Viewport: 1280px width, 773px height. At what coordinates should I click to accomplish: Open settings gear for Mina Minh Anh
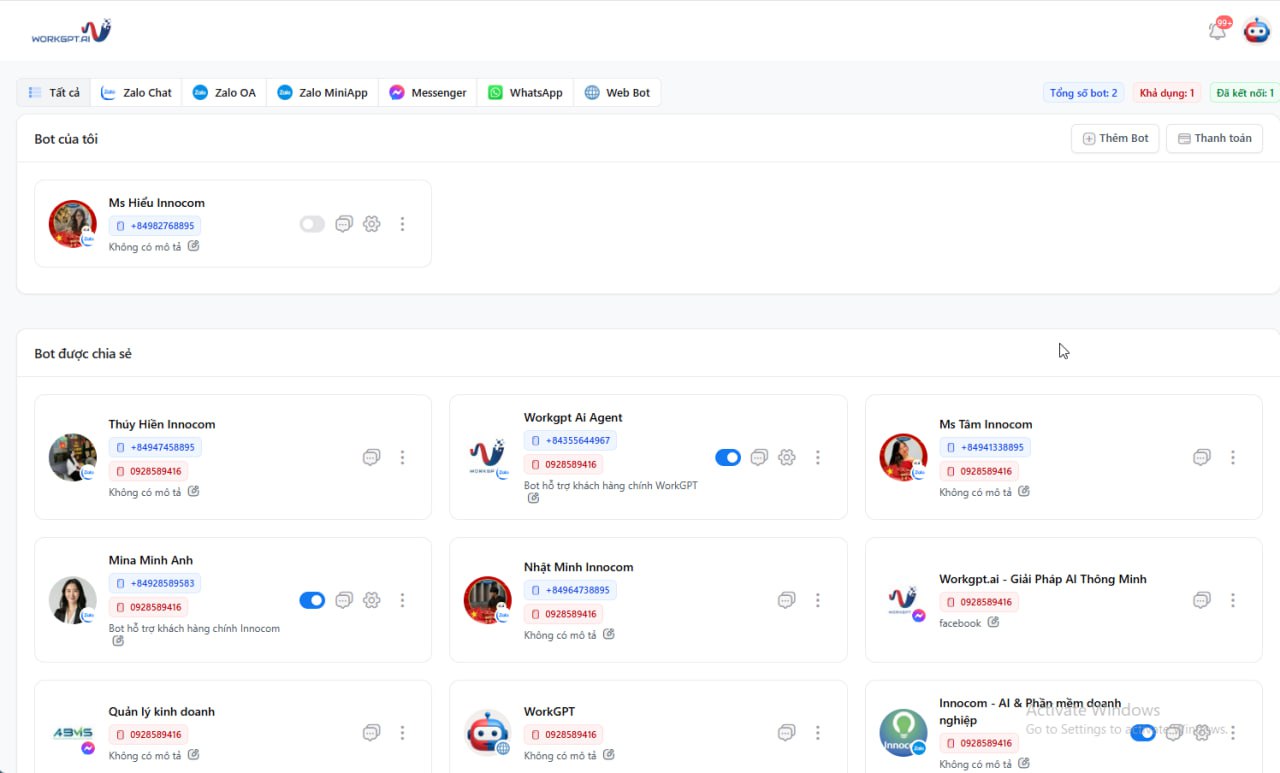372,600
